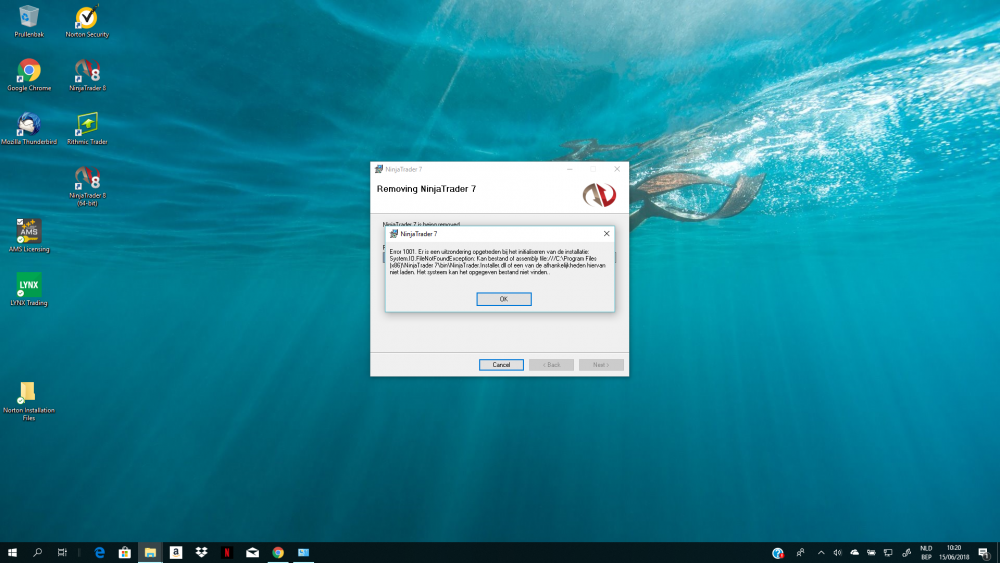Select the Norton Installation Files folder
Image resolution: width=1000 pixels, height=563 pixels.
coord(28,392)
